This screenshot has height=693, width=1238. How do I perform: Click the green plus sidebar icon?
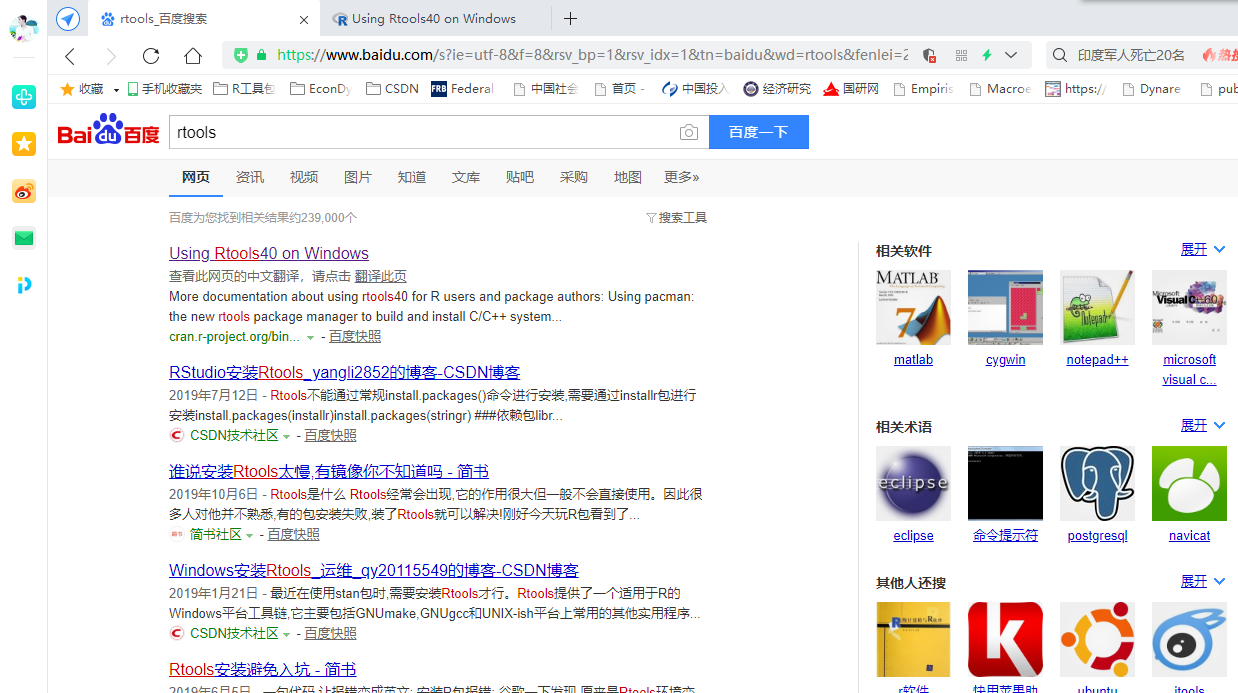pos(24,97)
